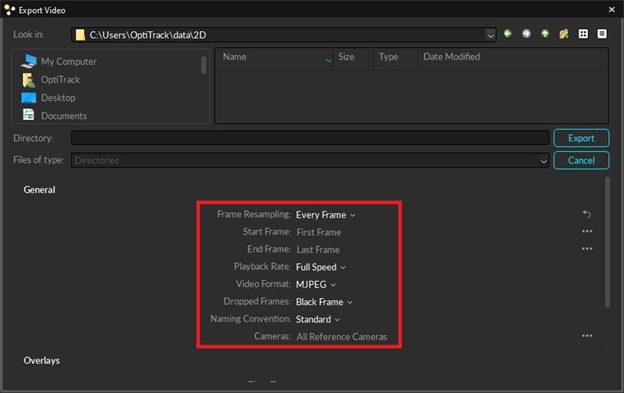Click the Forward navigation arrow icon
624x393 pixels.
[526, 34]
